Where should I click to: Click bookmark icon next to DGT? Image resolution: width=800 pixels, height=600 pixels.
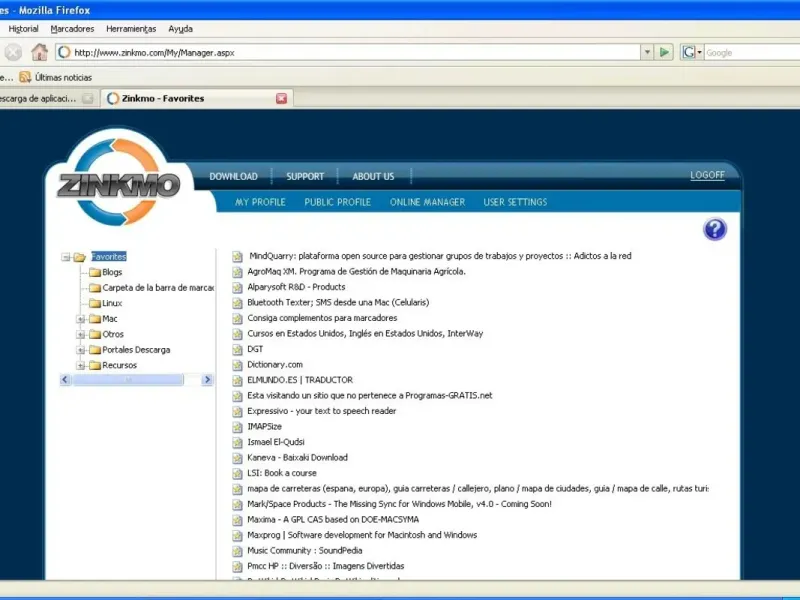[237, 350]
